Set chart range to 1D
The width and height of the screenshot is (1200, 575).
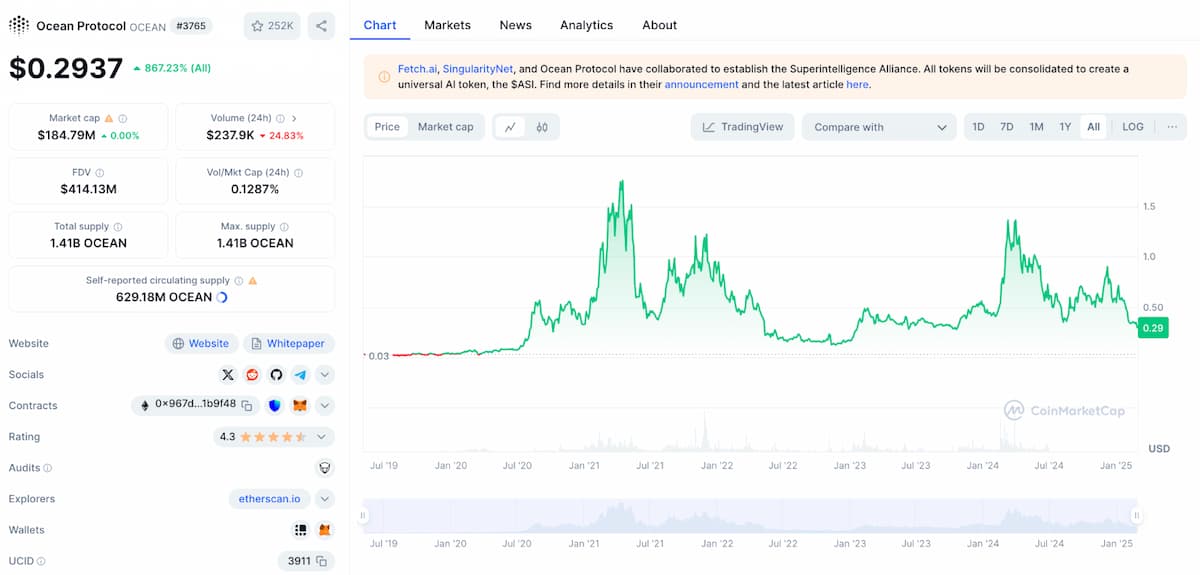978,127
